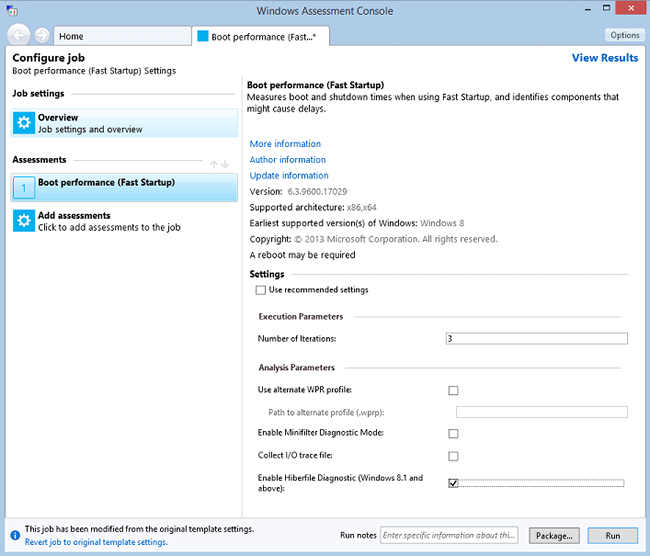
Task: Switch to the Home tab
Action: coord(120,36)
